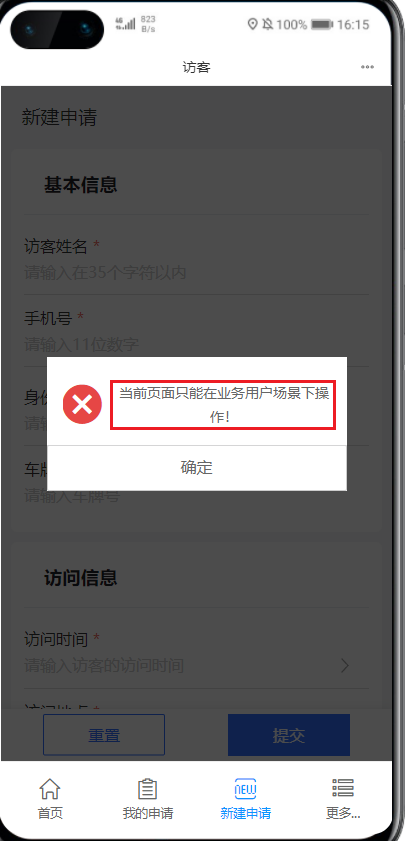The image size is (405, 841).
Task: Tap the location icon in status bar
Action: click(x=252, y=24)
